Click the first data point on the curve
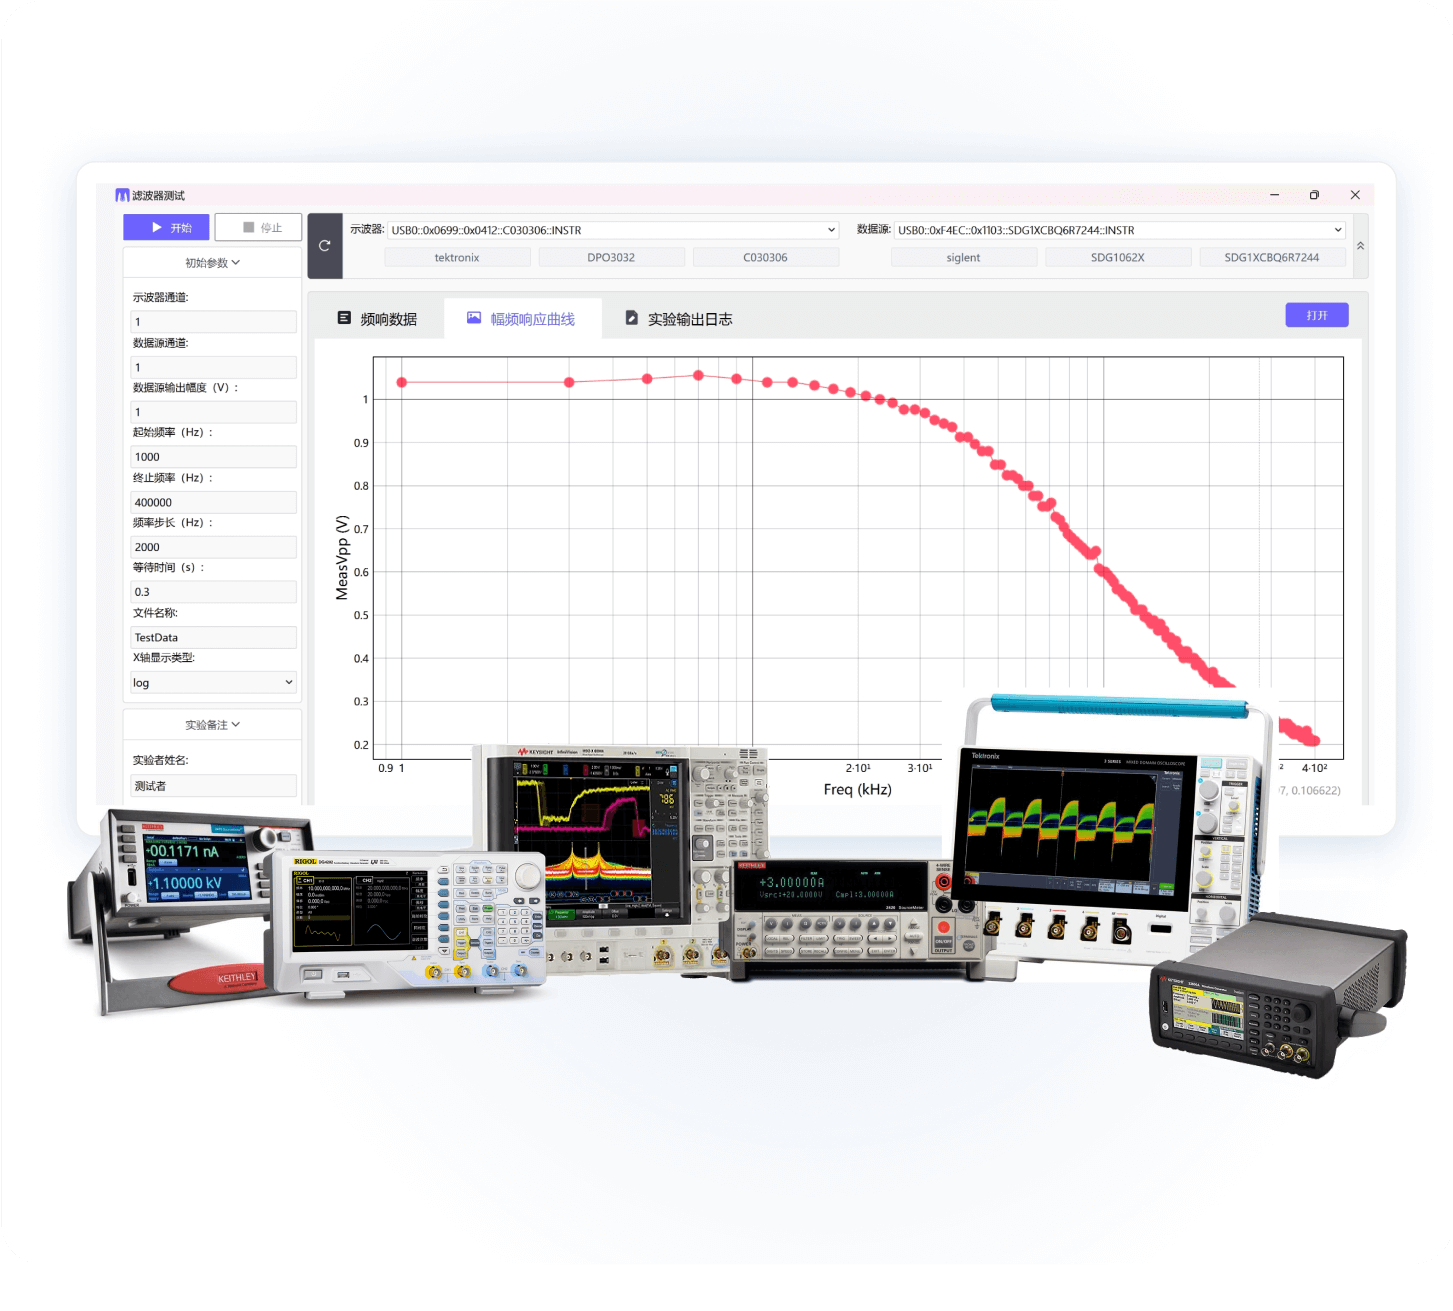Image resolution: width=1453 pixels, height=1311 pixels. [x=402, y=383]
